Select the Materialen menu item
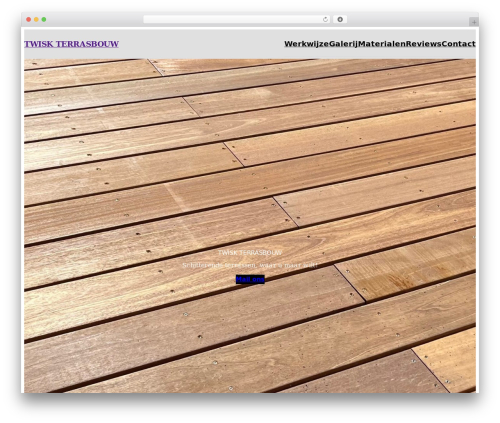Screen dimensions: 500x423 click(382, 44)
